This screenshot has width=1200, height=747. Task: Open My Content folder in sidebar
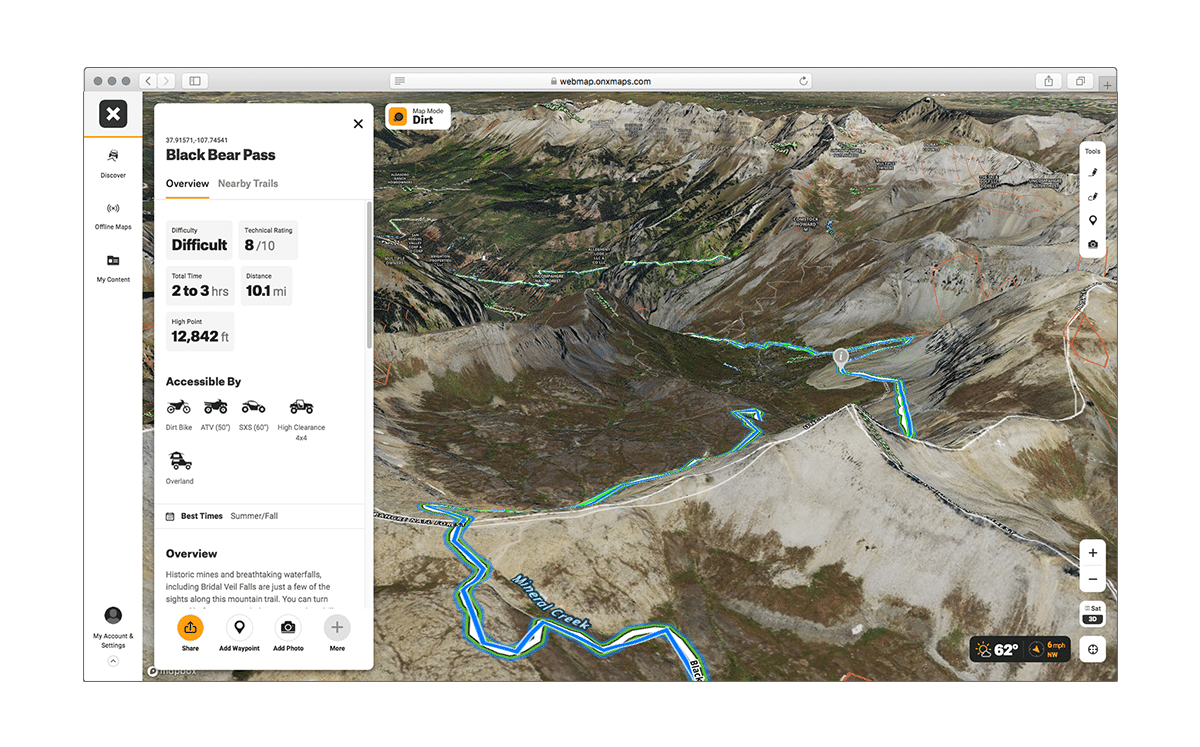pyautogui.click(x=113, y=261)
